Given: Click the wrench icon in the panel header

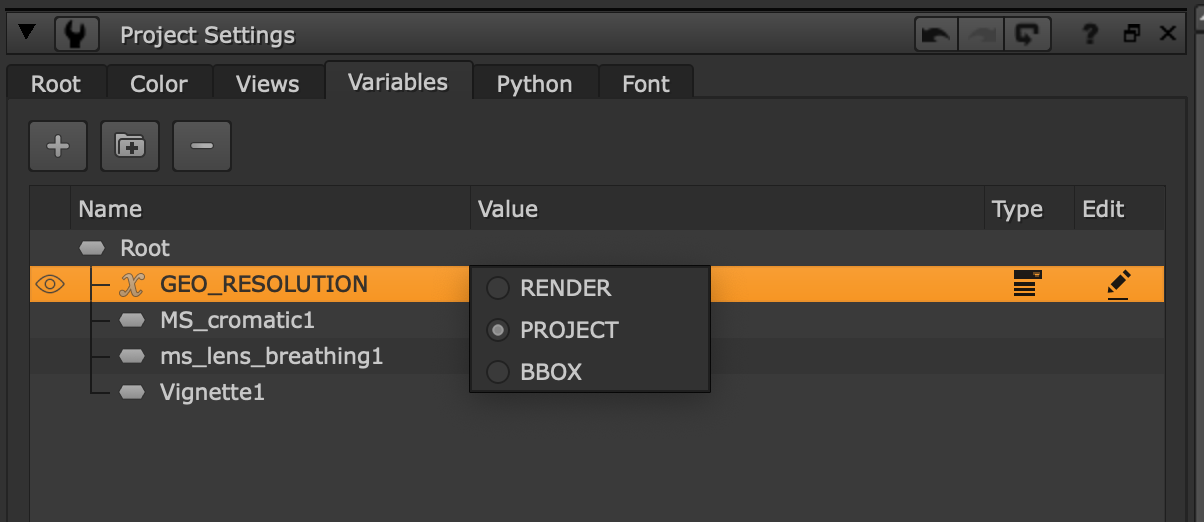Looking at the screenshot, I should click(x=76, y=35).
